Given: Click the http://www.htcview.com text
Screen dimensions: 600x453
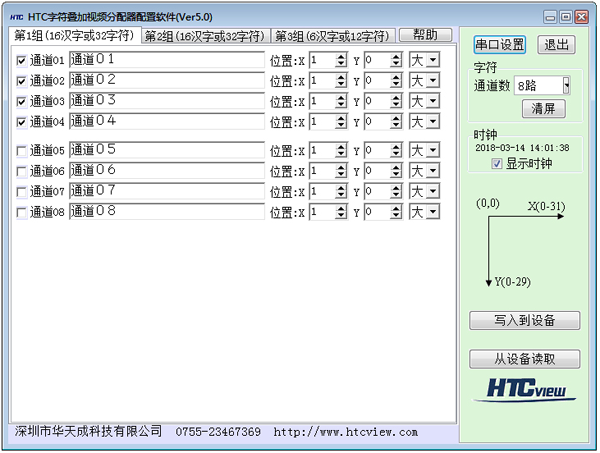Looking at the screenshot, I should point(346,432).
